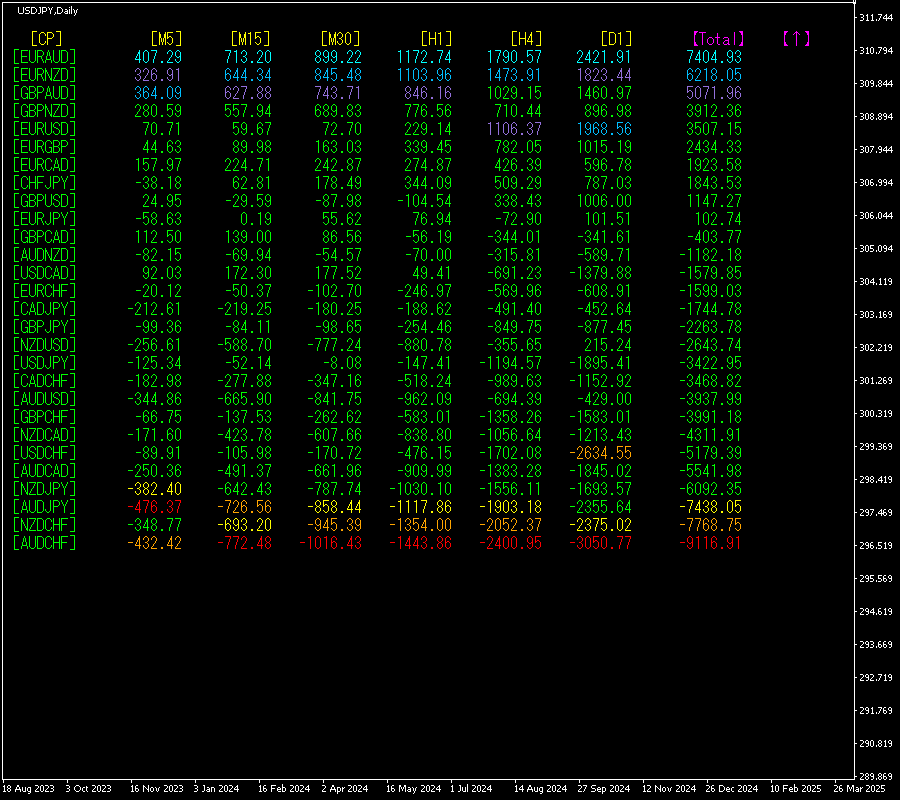900x800 pixels.
Task: Click AUDCHF total value -9116.91
Action: pyautogui.click(x=710, y=542)
